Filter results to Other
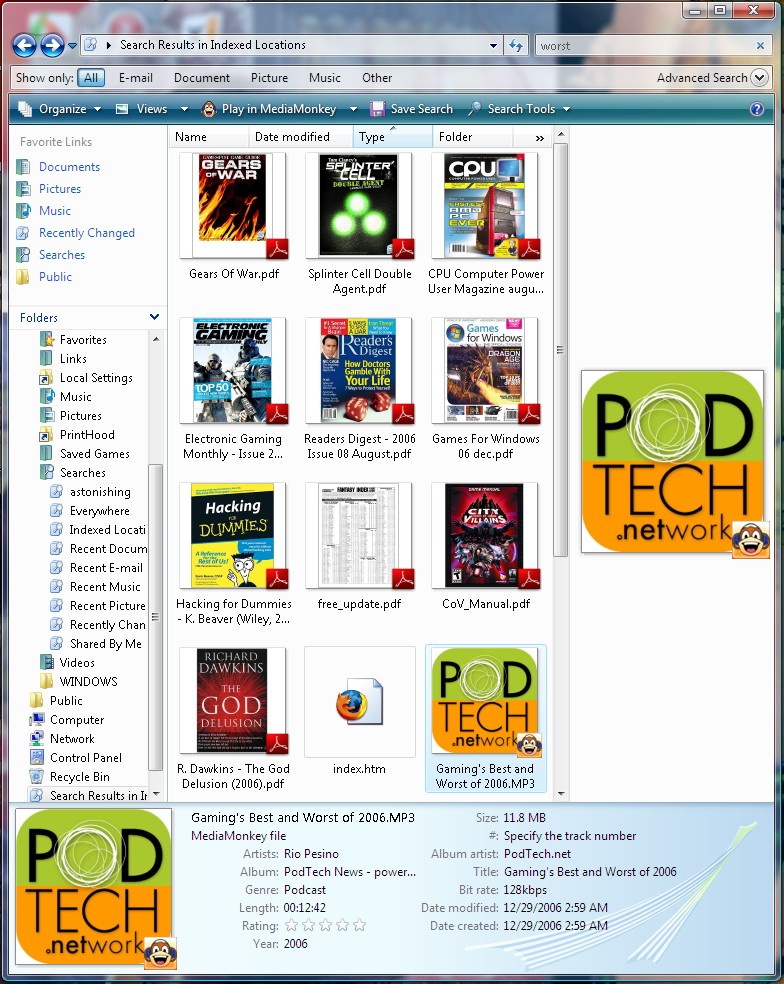 click(x=377, y=78)
